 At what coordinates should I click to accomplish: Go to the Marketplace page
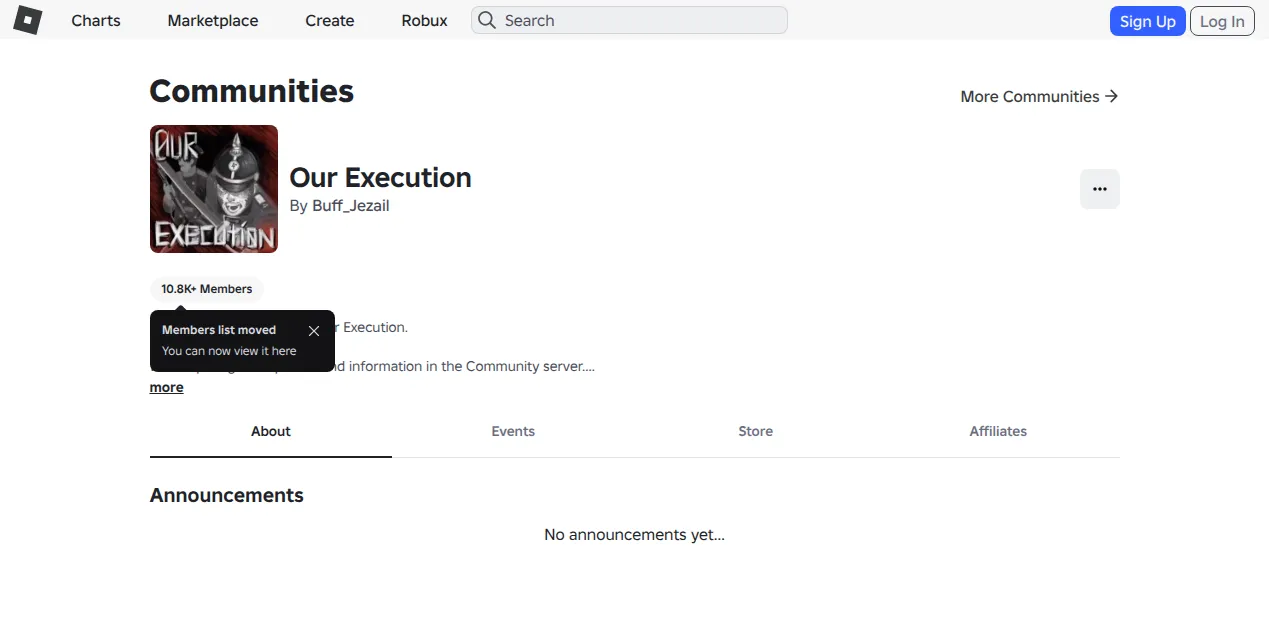point(213,20)
